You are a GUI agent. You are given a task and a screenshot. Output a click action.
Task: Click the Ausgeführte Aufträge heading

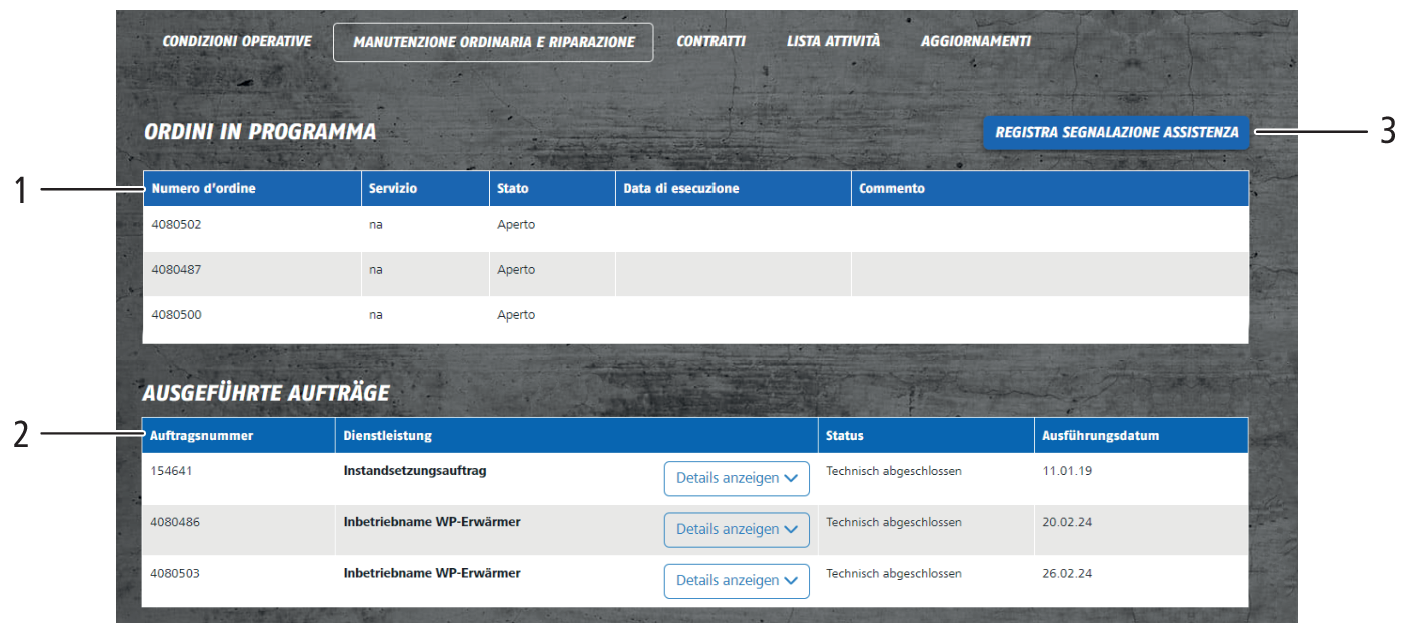[x=266, y=393]
